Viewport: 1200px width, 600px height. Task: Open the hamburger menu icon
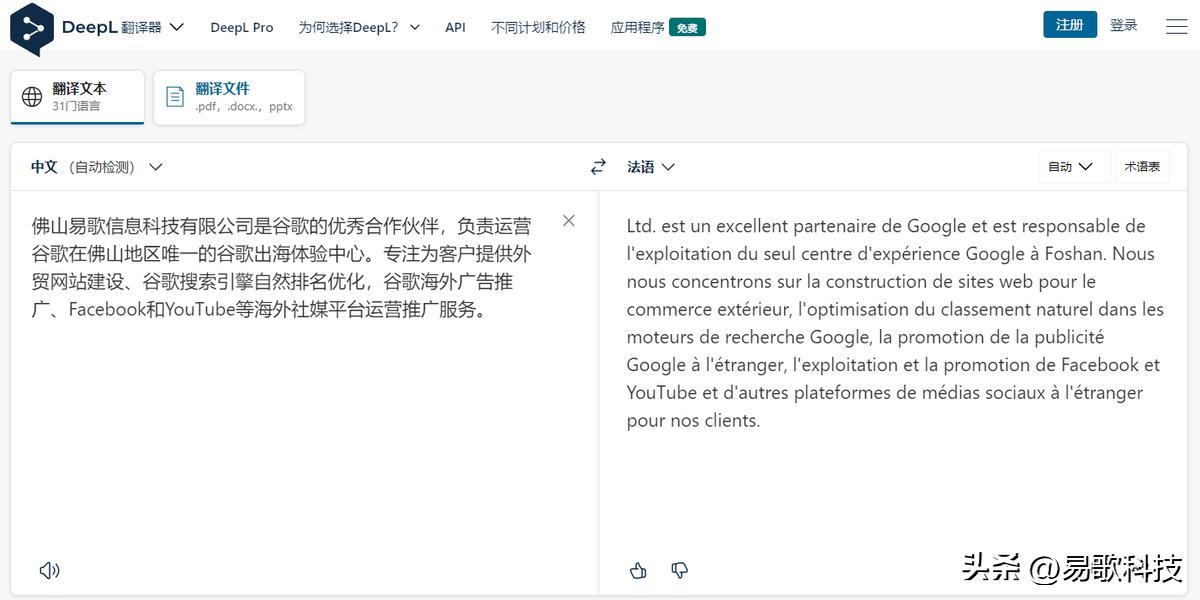(x=1177, y=26)
